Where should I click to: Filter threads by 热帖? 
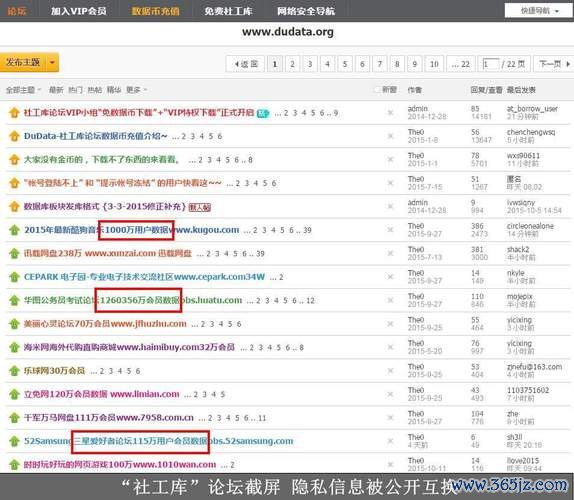coord(95,90)
